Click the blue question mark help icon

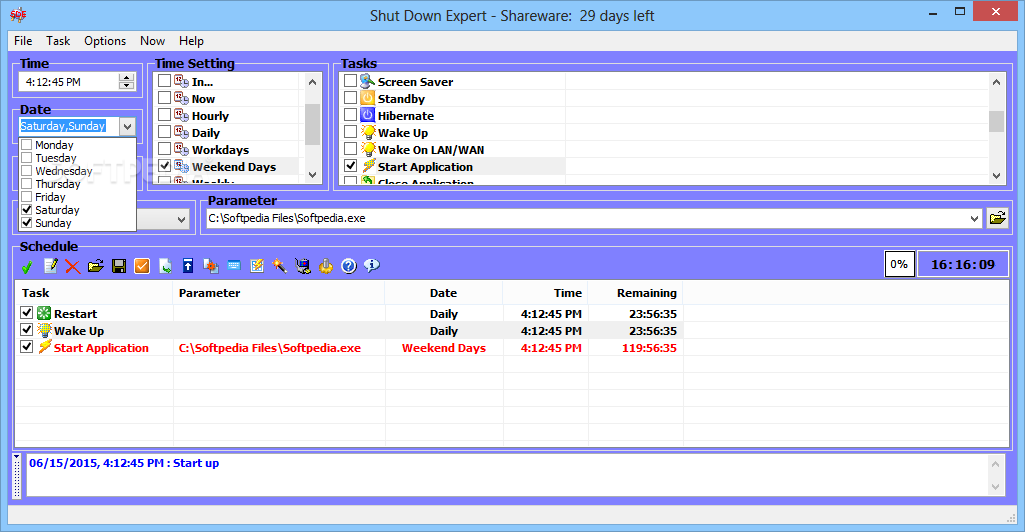349,266
